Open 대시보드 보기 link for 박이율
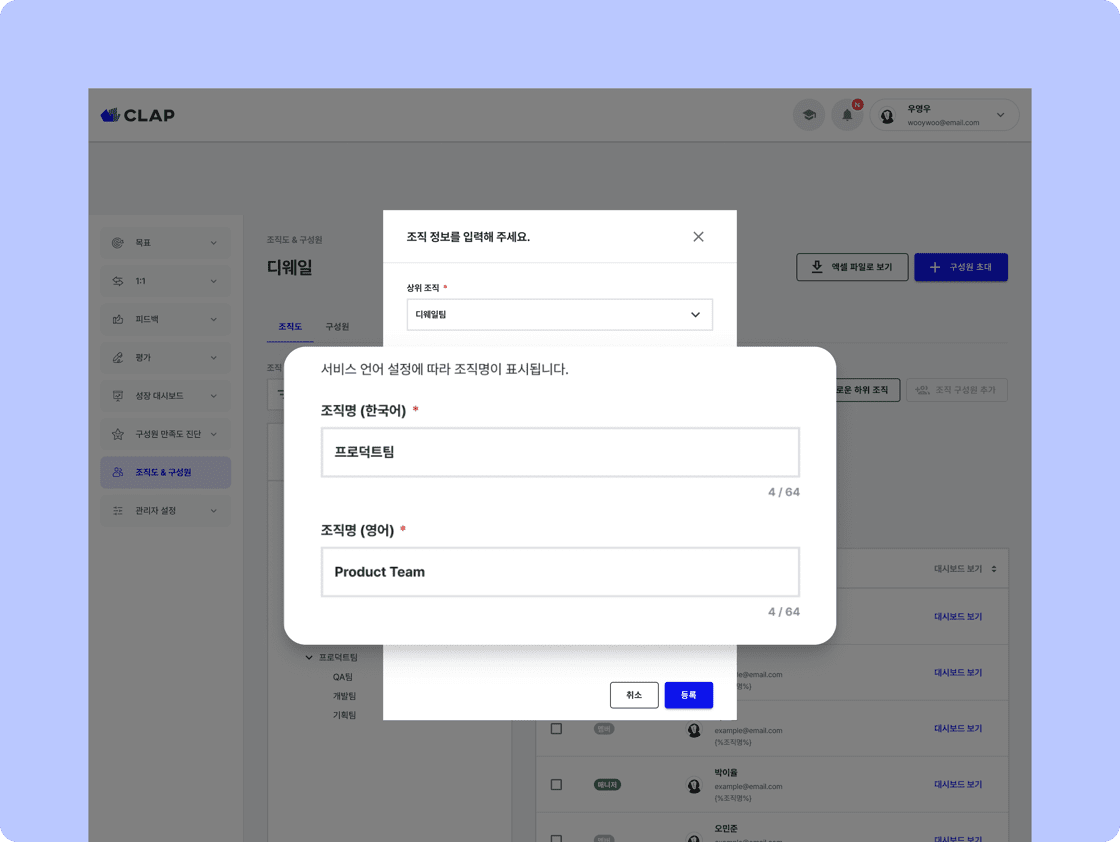Screen dimensions: 1120x842 click(958, 784)
